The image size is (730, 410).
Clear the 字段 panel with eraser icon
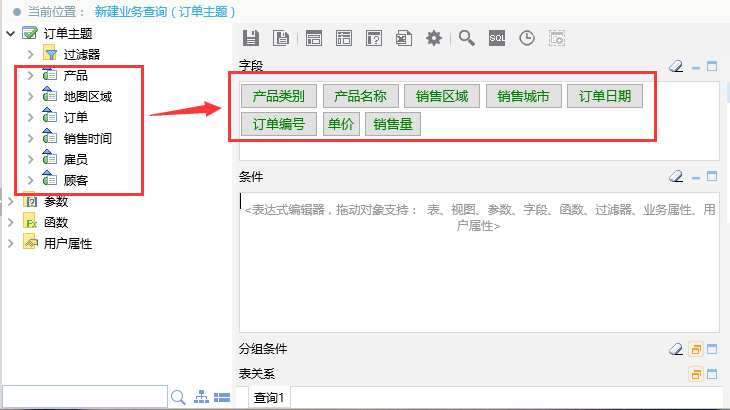coord(676,67)
